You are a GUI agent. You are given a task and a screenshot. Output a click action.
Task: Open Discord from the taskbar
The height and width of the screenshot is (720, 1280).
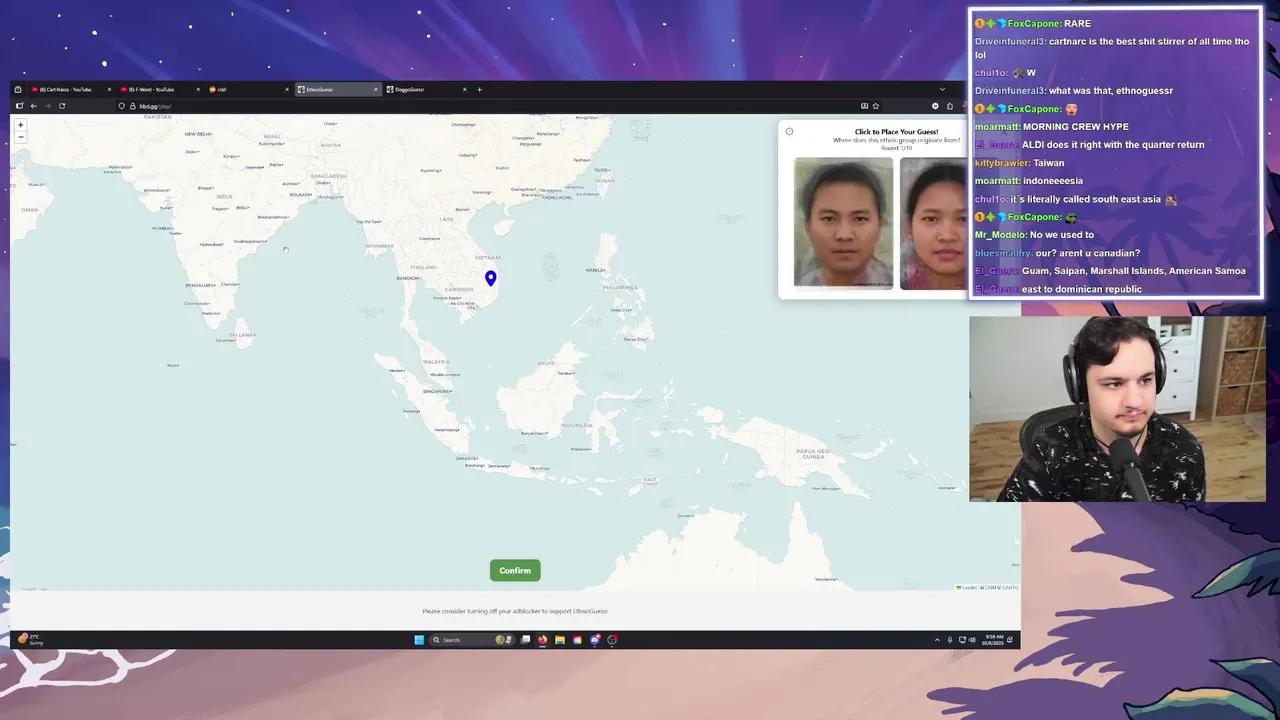595,640
